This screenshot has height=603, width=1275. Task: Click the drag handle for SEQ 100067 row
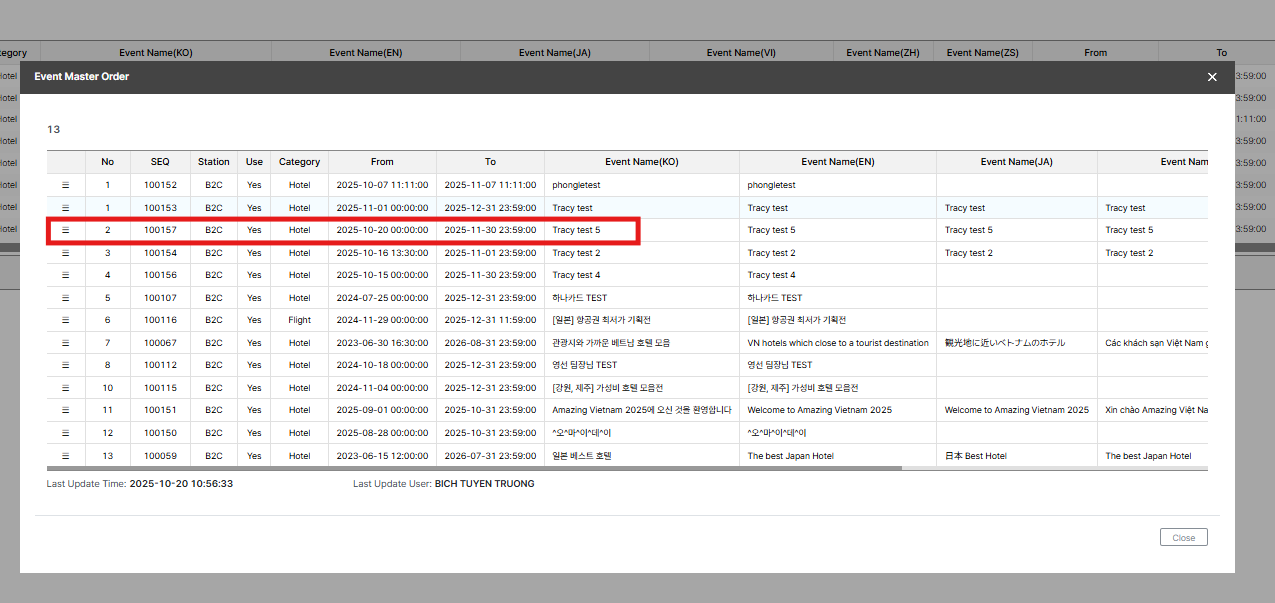pyautogui.click(x=66, y=343)
